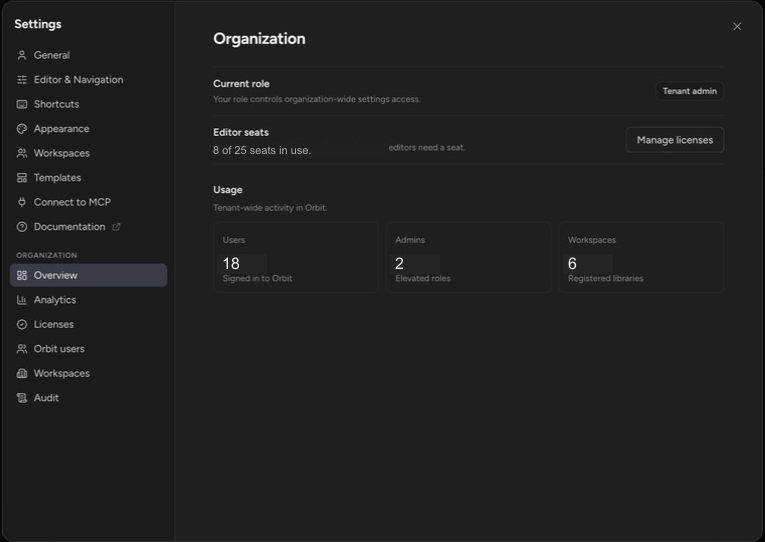Screen dimensions: 765x542
Task: Click the Analytics bar chart icon
Action: click(x=21, y=300)
